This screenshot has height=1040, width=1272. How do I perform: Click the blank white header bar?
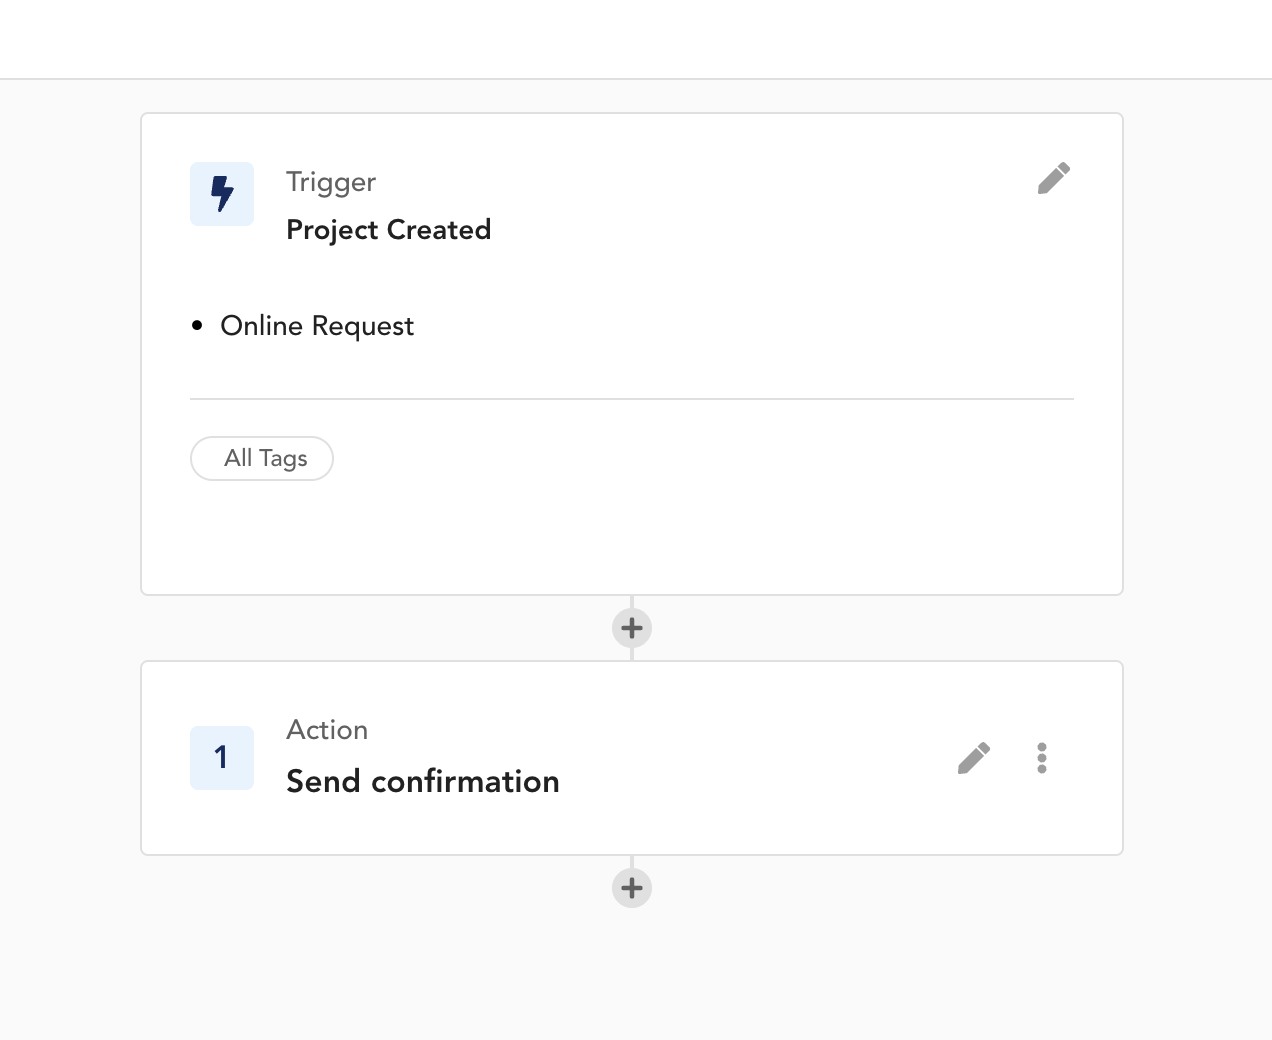coord(636,39)
